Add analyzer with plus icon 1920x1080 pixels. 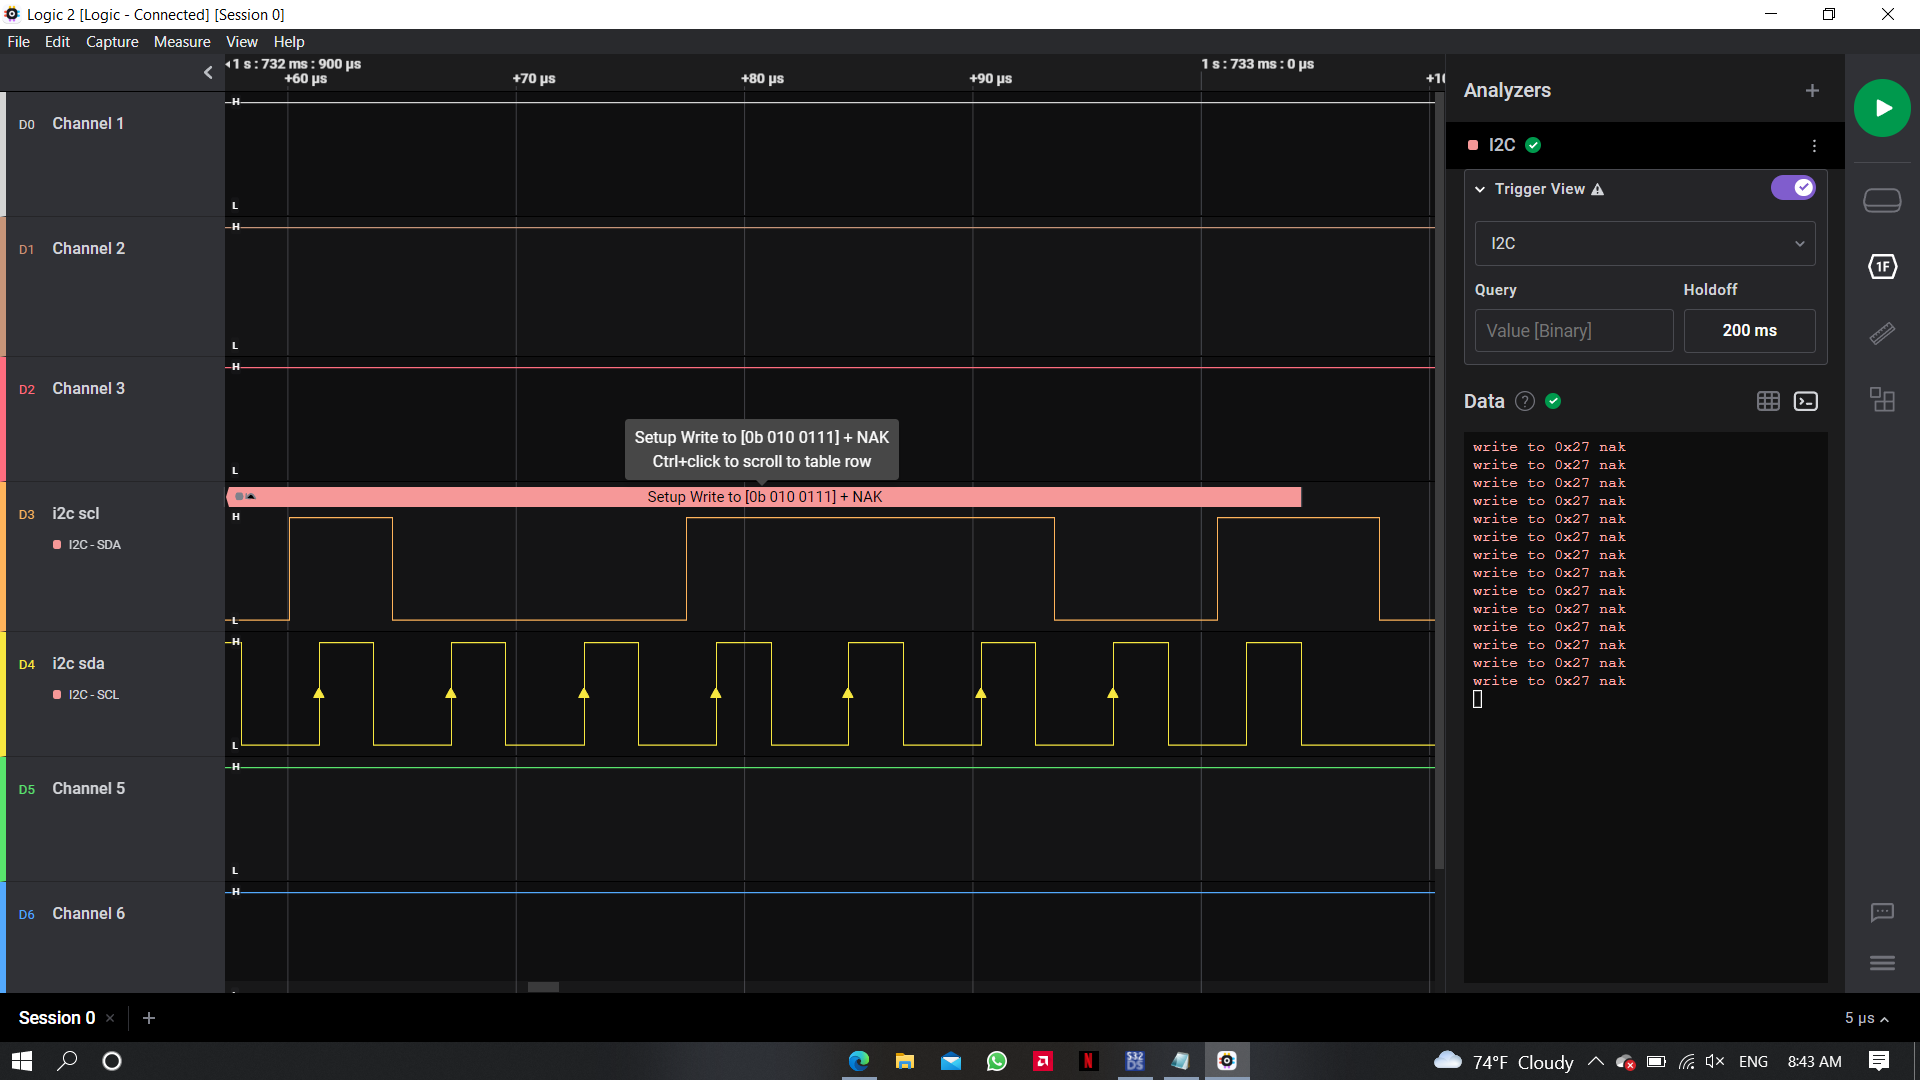coord(1811,91)
